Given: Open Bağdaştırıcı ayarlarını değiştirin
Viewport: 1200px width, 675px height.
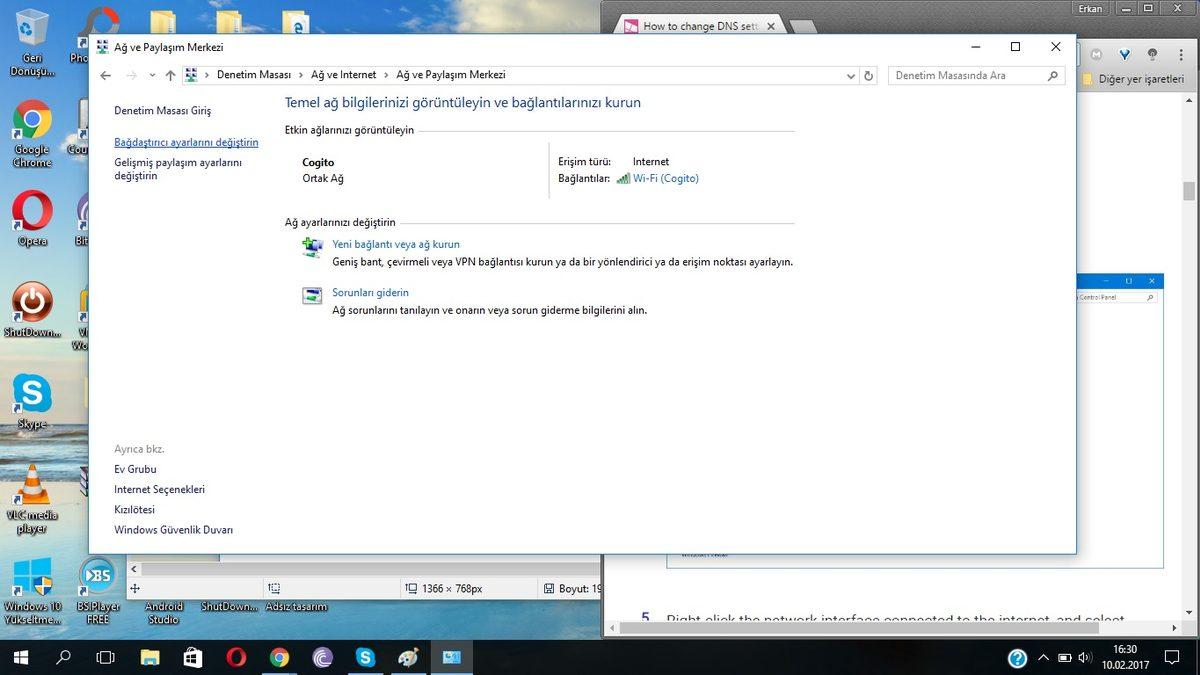Looking at the screenshot, I should point(186,142).
